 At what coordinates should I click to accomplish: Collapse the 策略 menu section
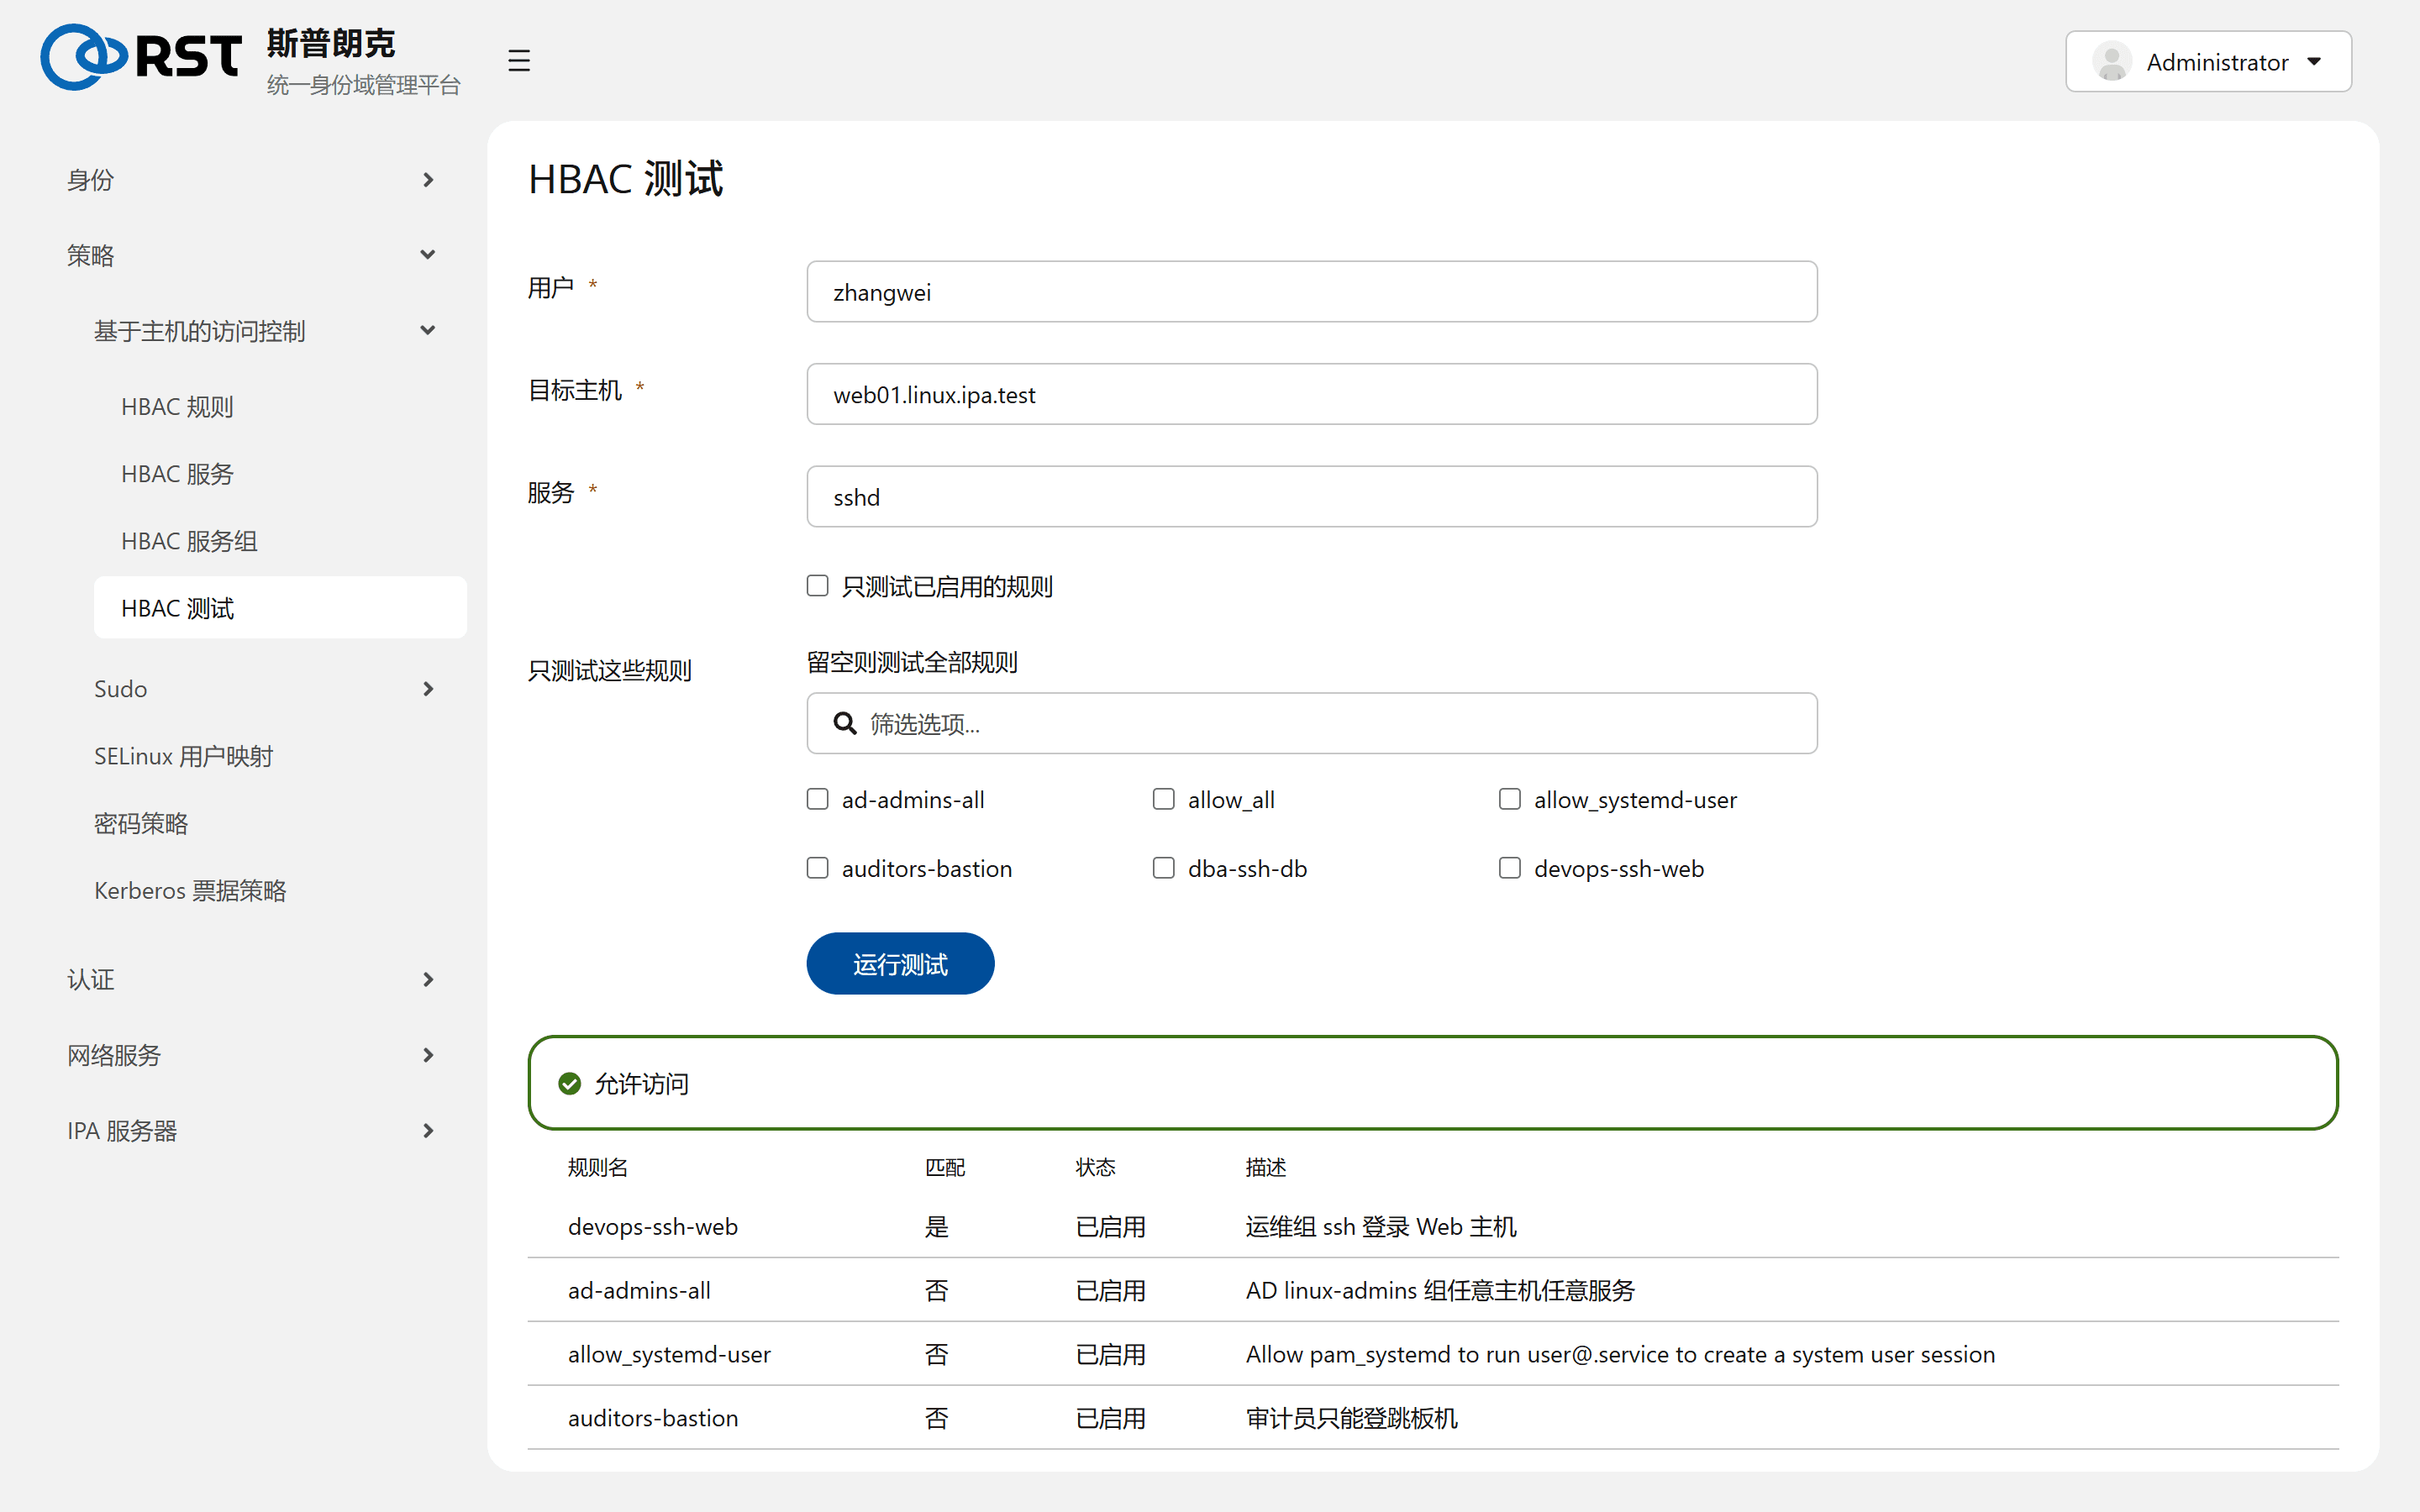pyautogui.click(x=252, y=255)
